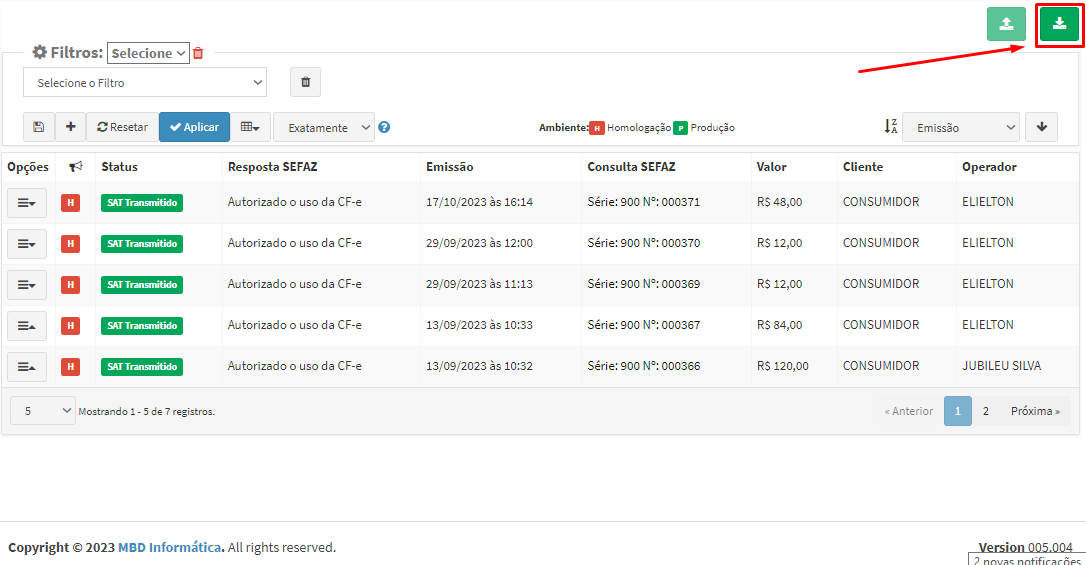Go to page 2 of results
Screen dimensions: 1086x565
pos(985,411)
